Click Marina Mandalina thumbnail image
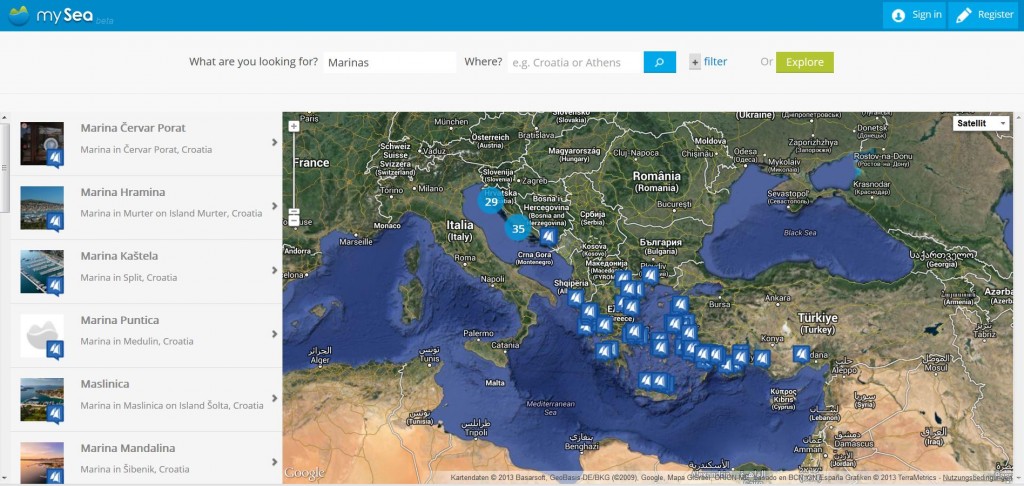 coord(42,463)
